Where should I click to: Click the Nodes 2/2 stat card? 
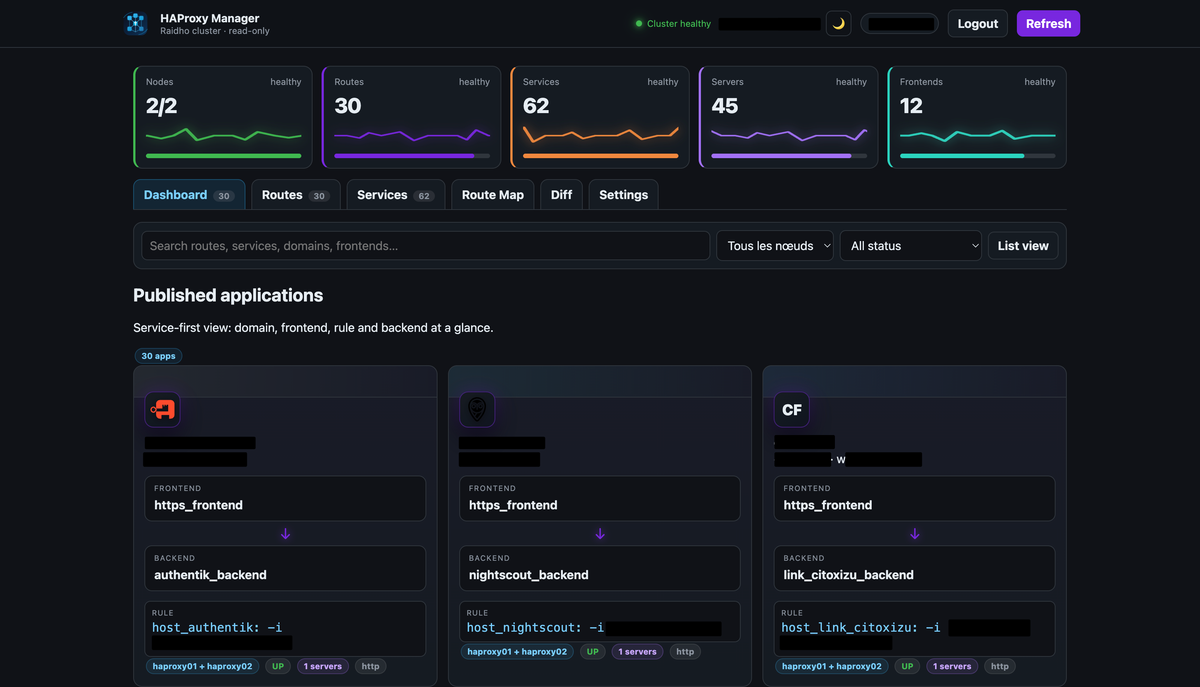(x=223, y=117)
